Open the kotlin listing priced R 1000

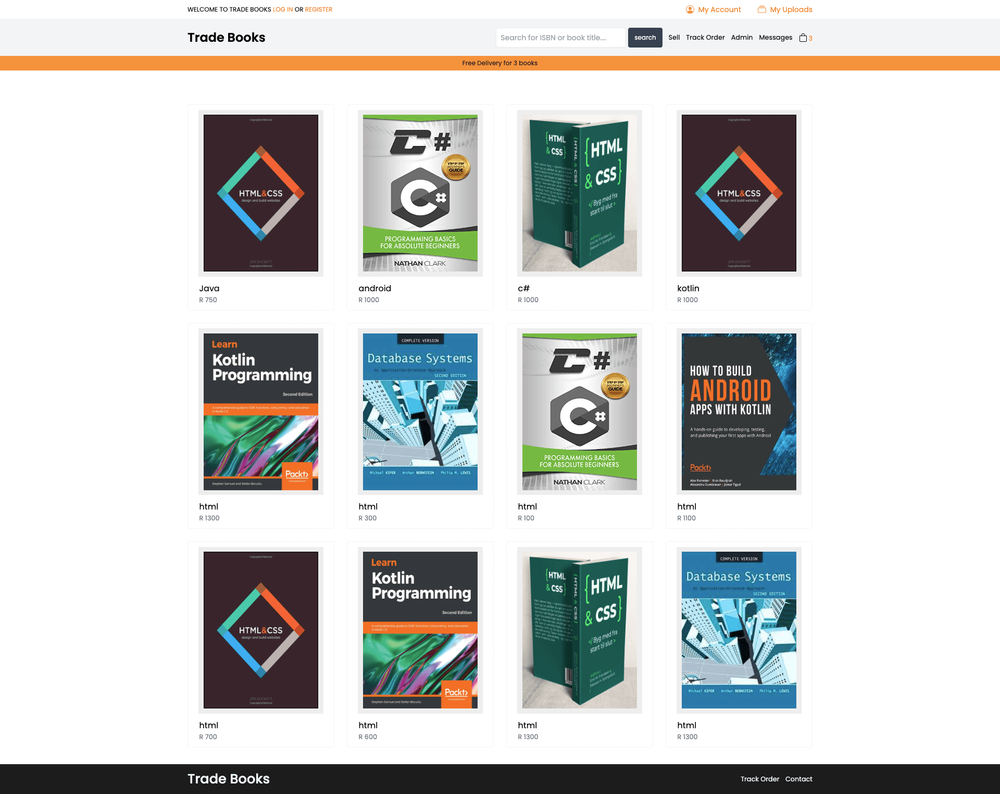click(x=738, y=192)
